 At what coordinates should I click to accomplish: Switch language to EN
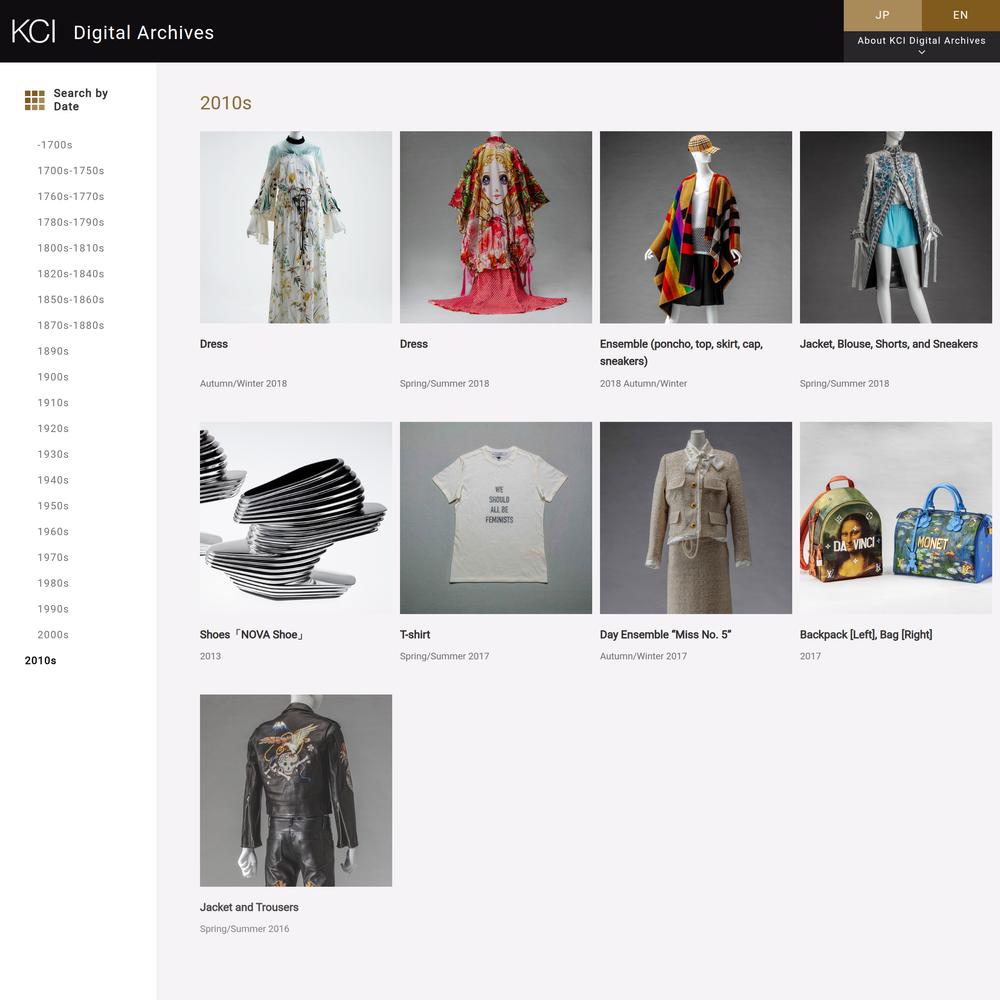pos(960,15)
